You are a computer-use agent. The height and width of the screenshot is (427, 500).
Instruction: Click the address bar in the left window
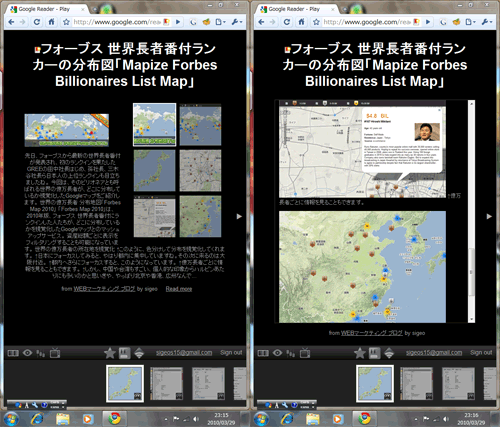pos(117,22)
